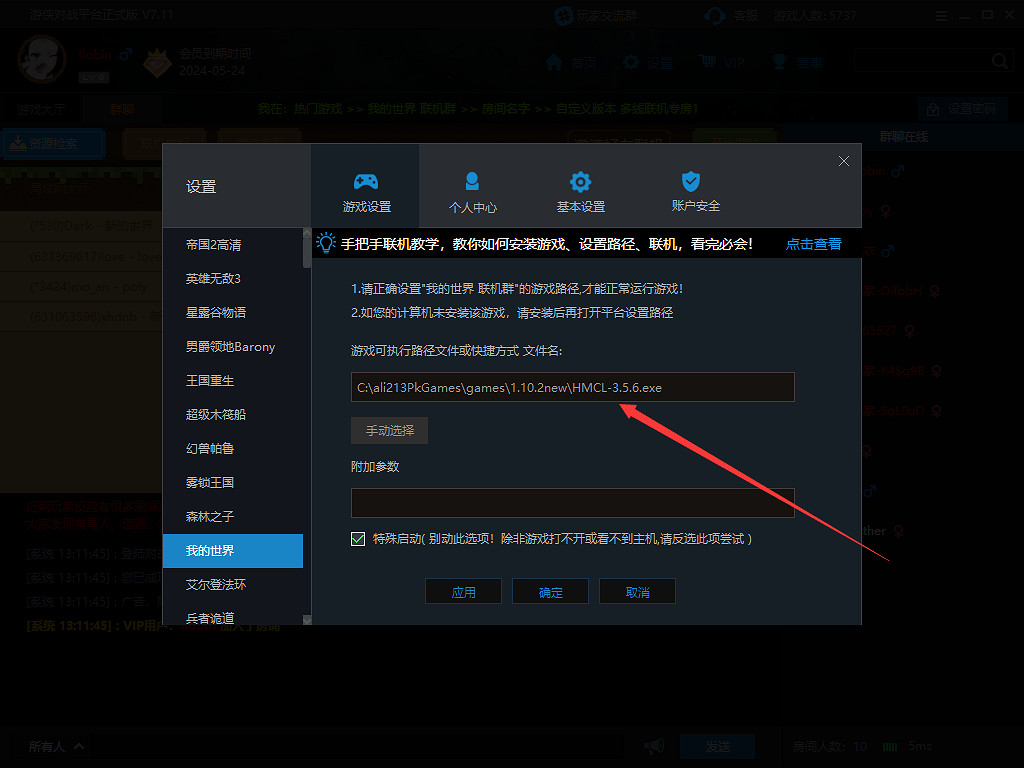Click the magnifier icon in the search box

pos(999,61)
